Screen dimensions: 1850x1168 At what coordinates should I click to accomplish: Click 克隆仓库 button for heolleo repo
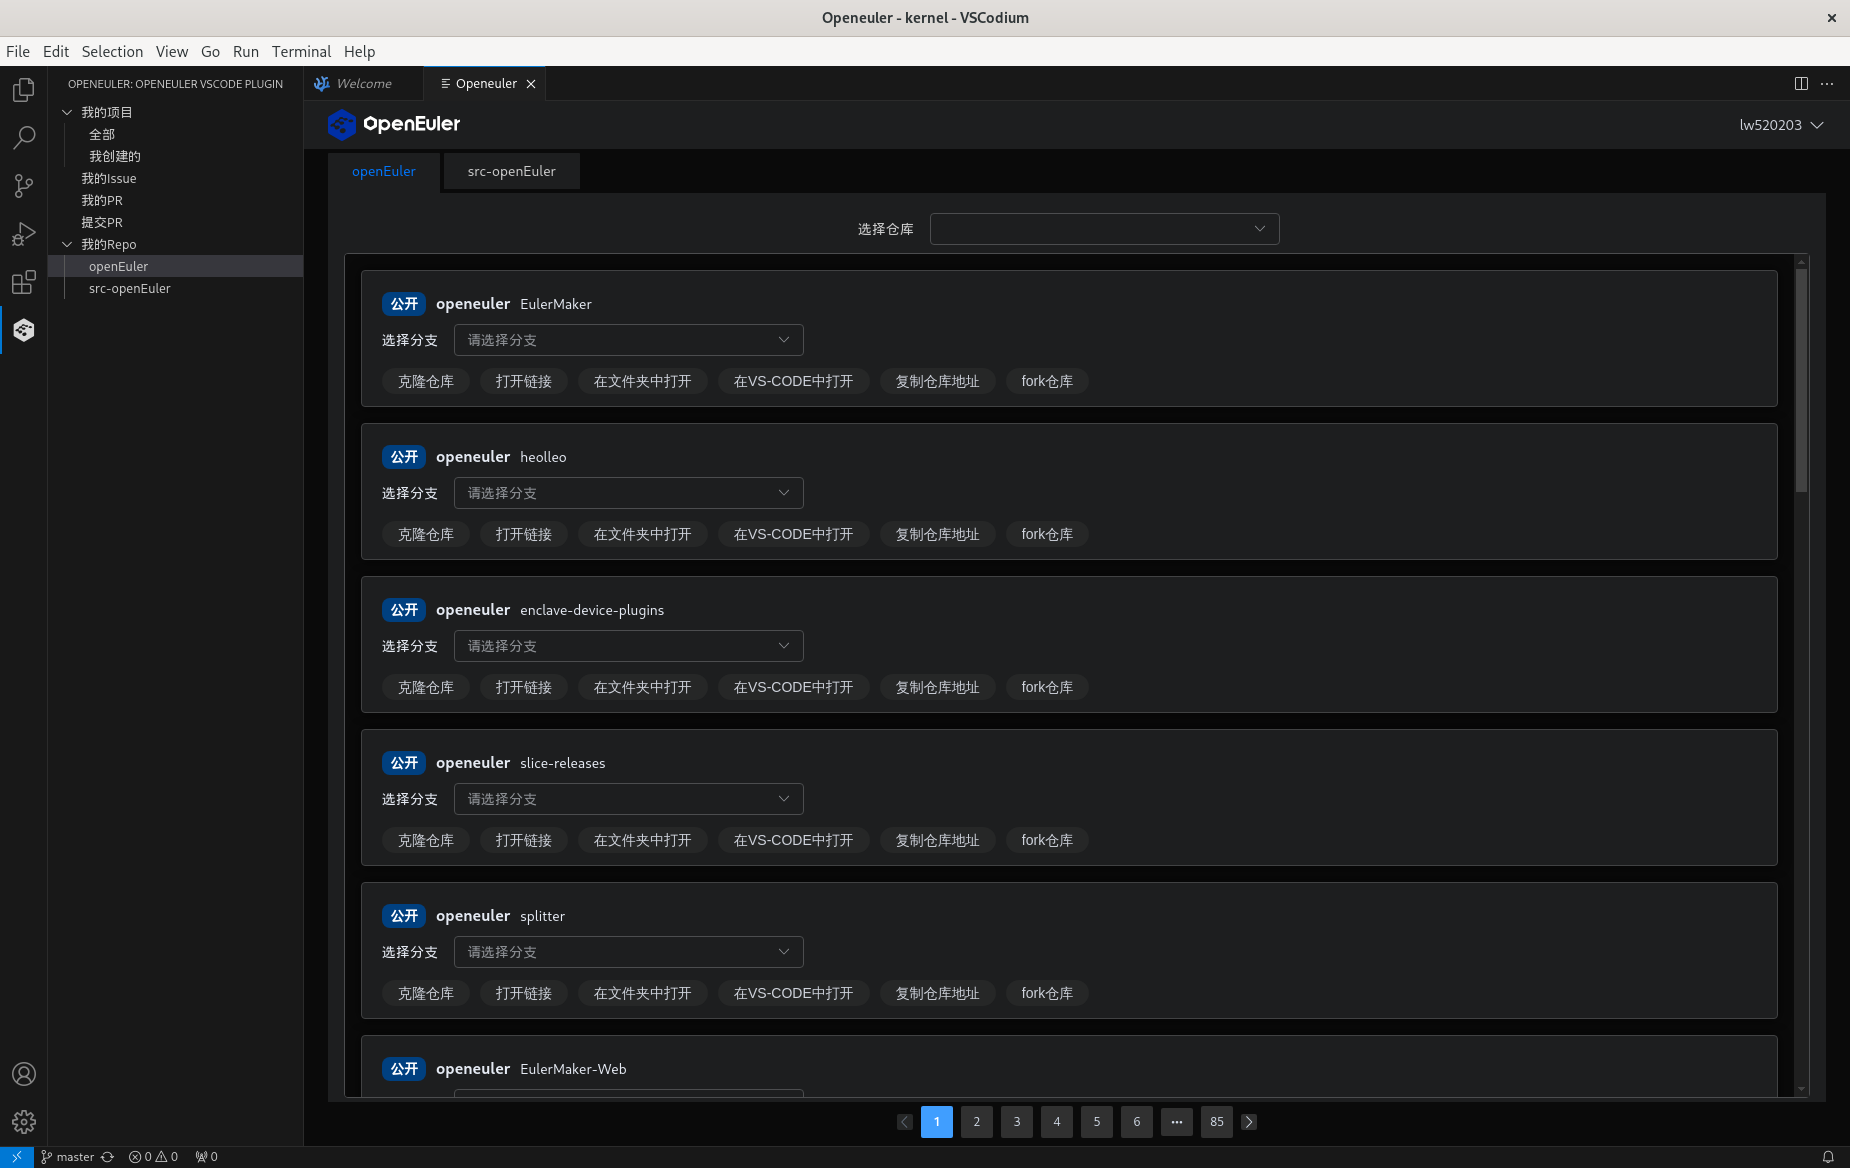coord(425,534)
